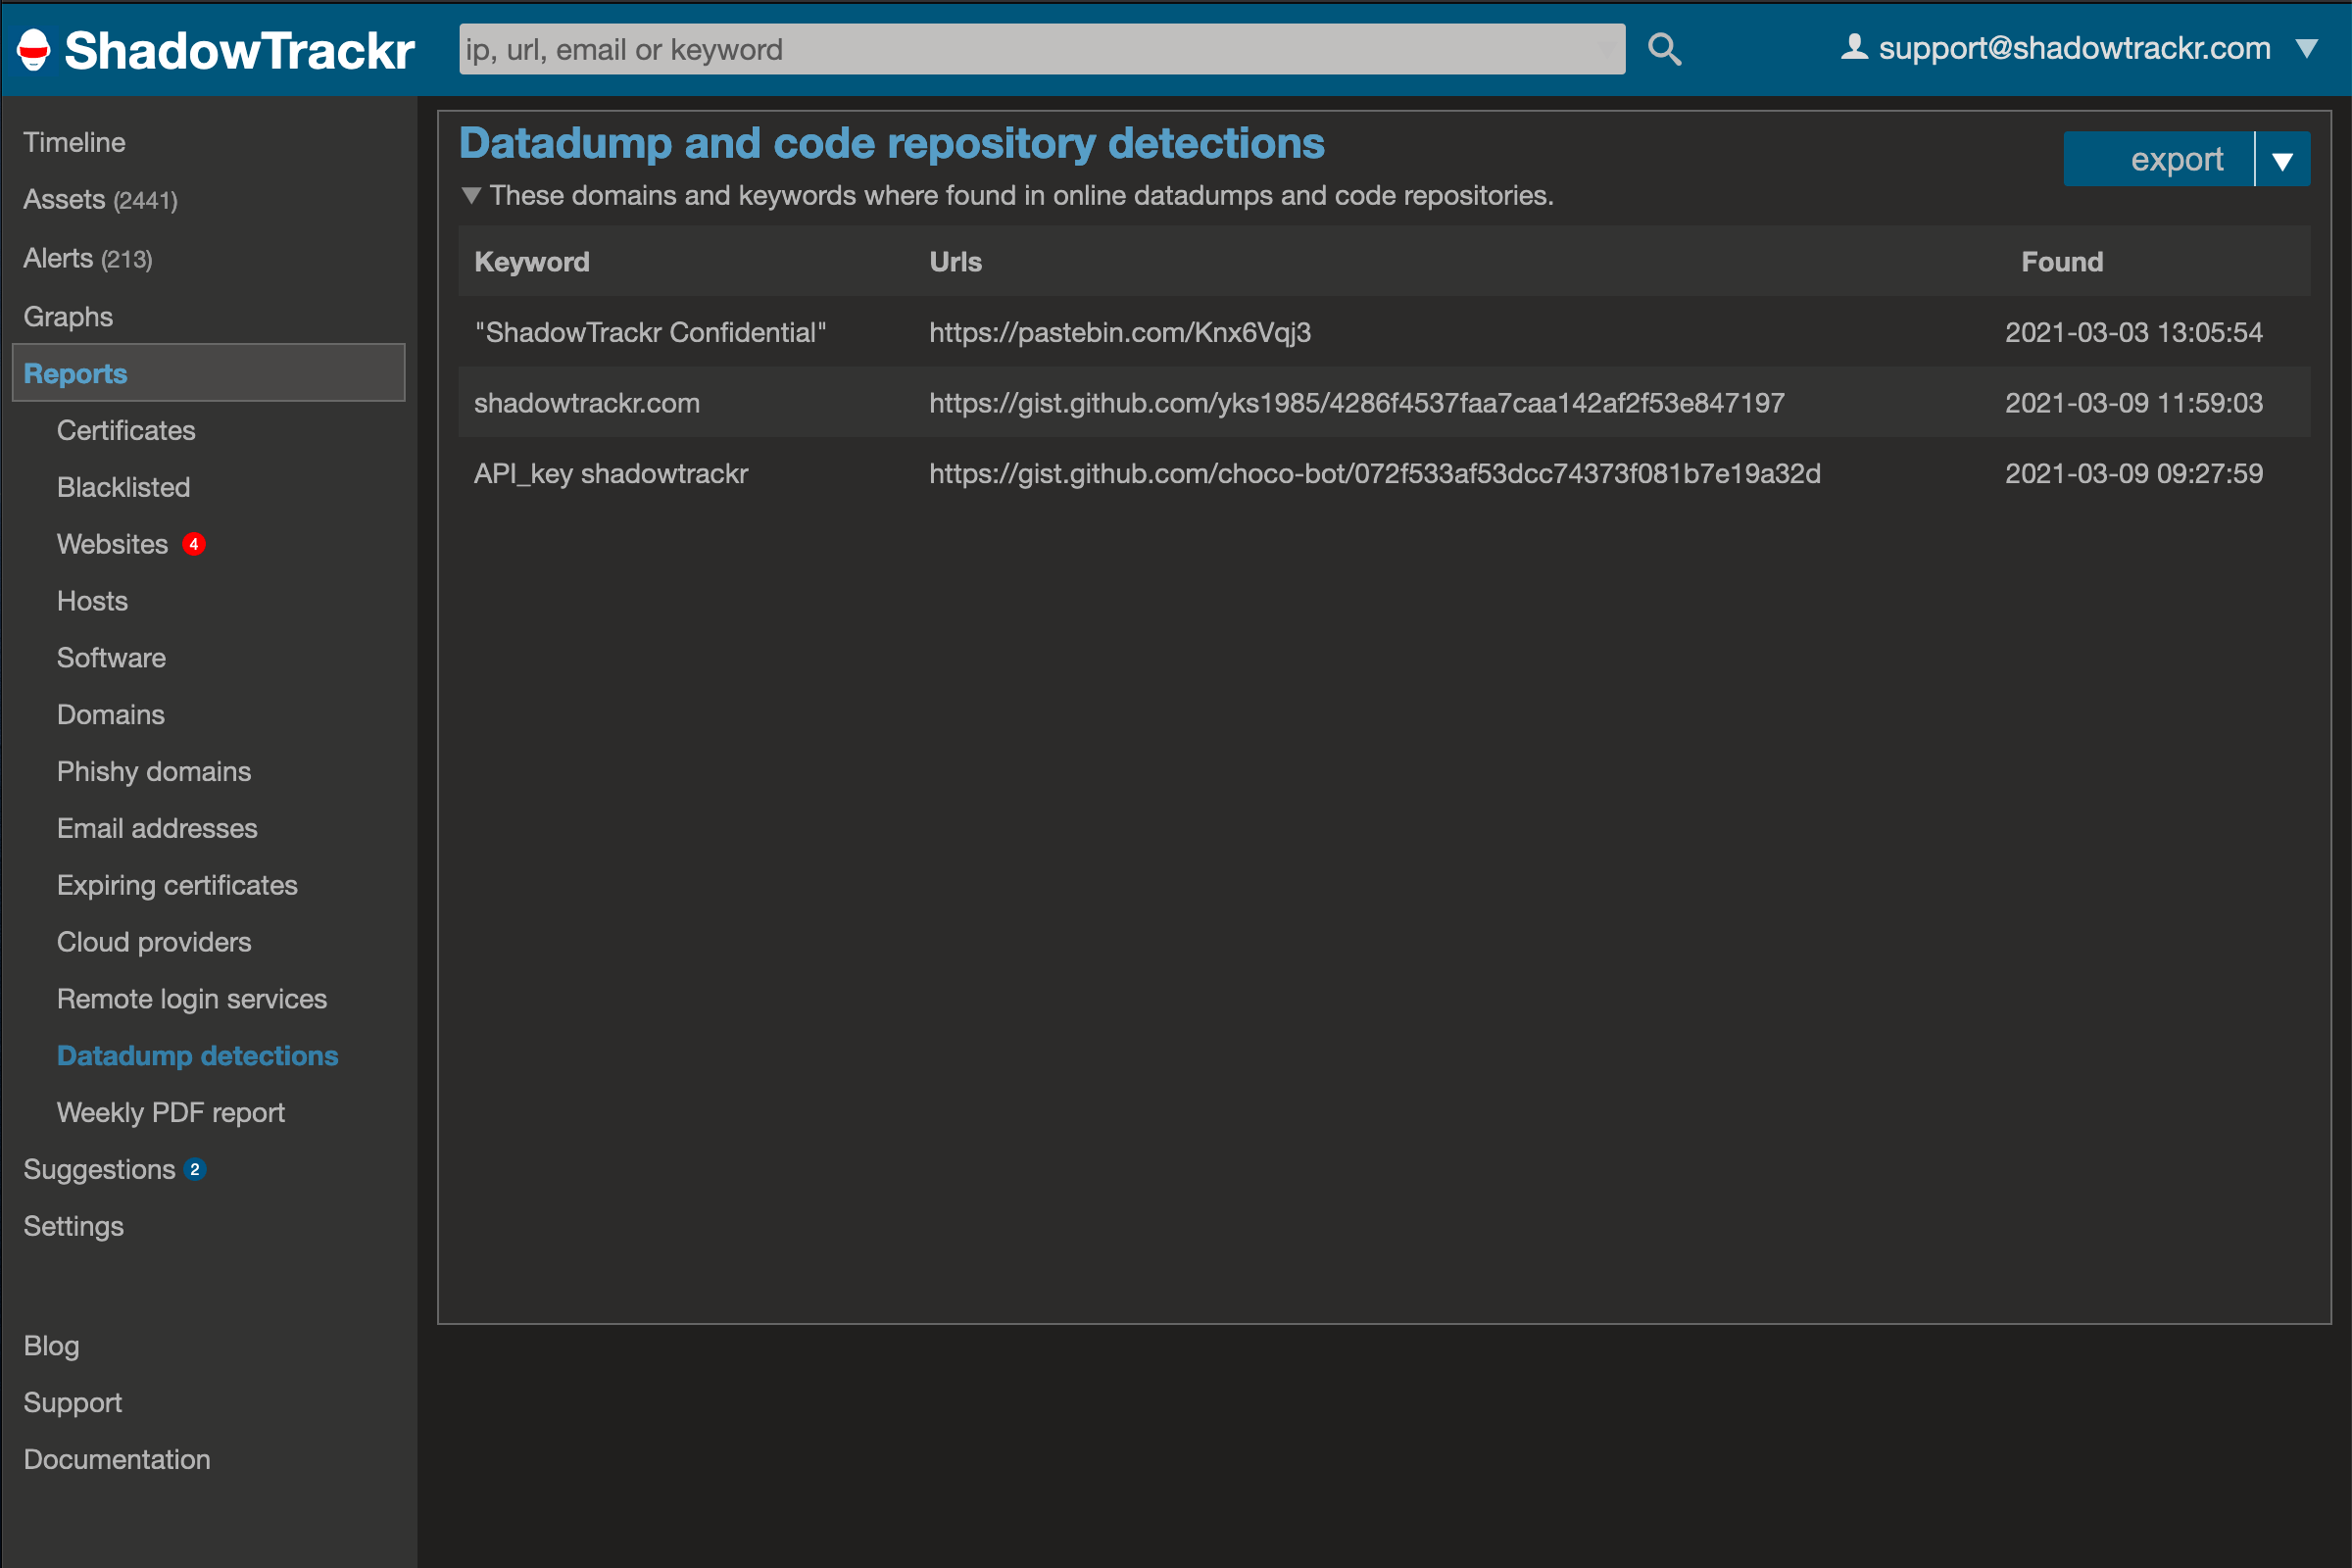The height and width of the screenshot is (1568, 2352).
Task: Click the export button
Action: 2176,158
